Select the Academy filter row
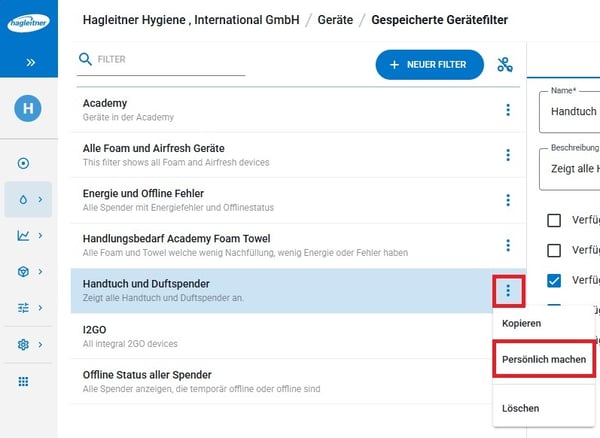Viewport: 600px width, 438px height. tap(298, 110)
